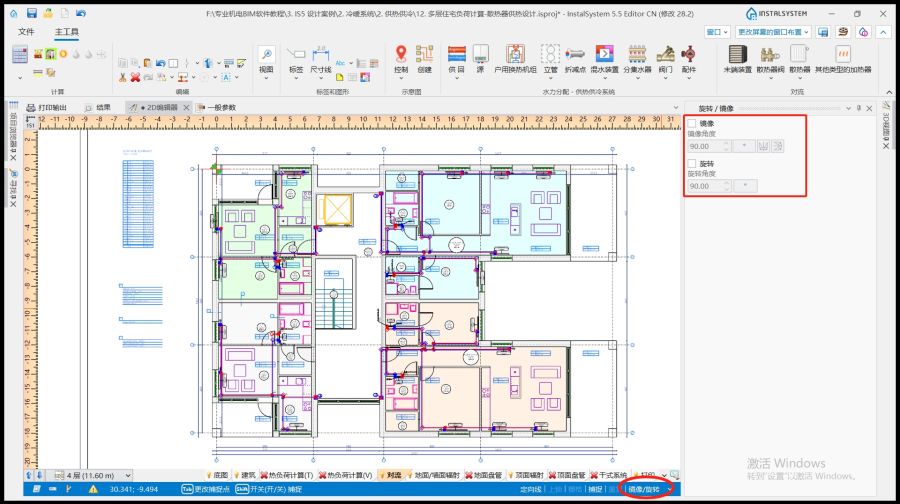This screenshot has height=504, width=900.
Task: Close the 2D编辑器 tab
Action: coord(186,107)
